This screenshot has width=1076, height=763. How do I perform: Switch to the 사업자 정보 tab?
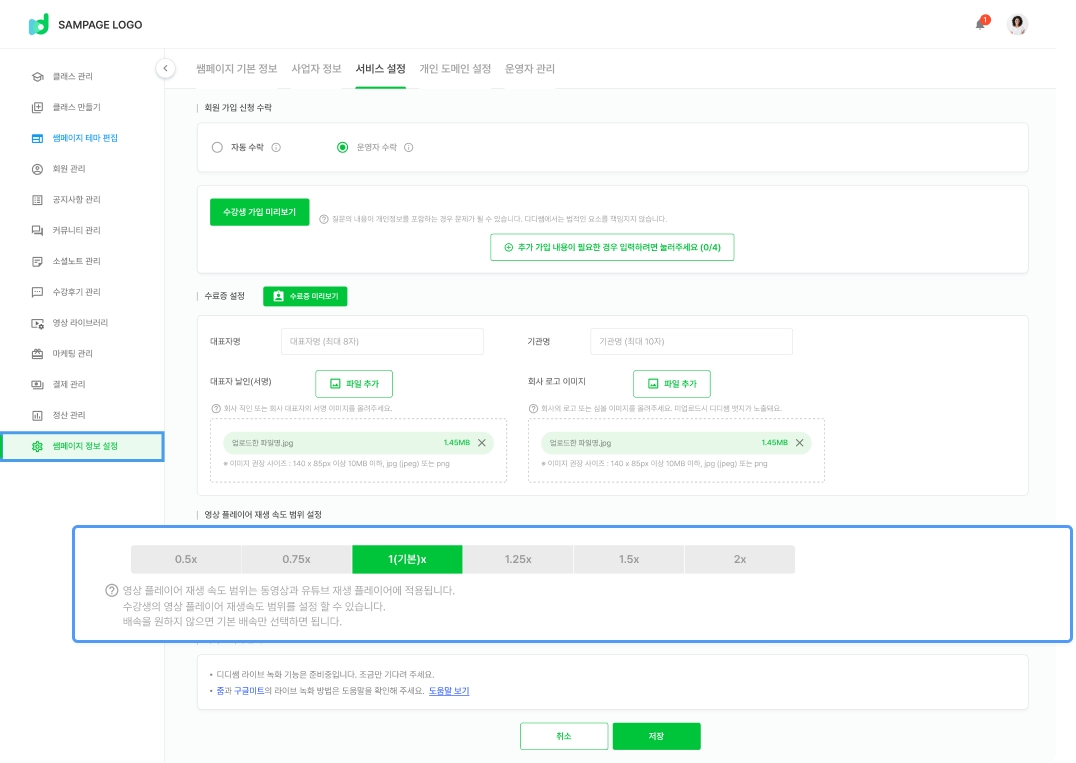point(316,69)
